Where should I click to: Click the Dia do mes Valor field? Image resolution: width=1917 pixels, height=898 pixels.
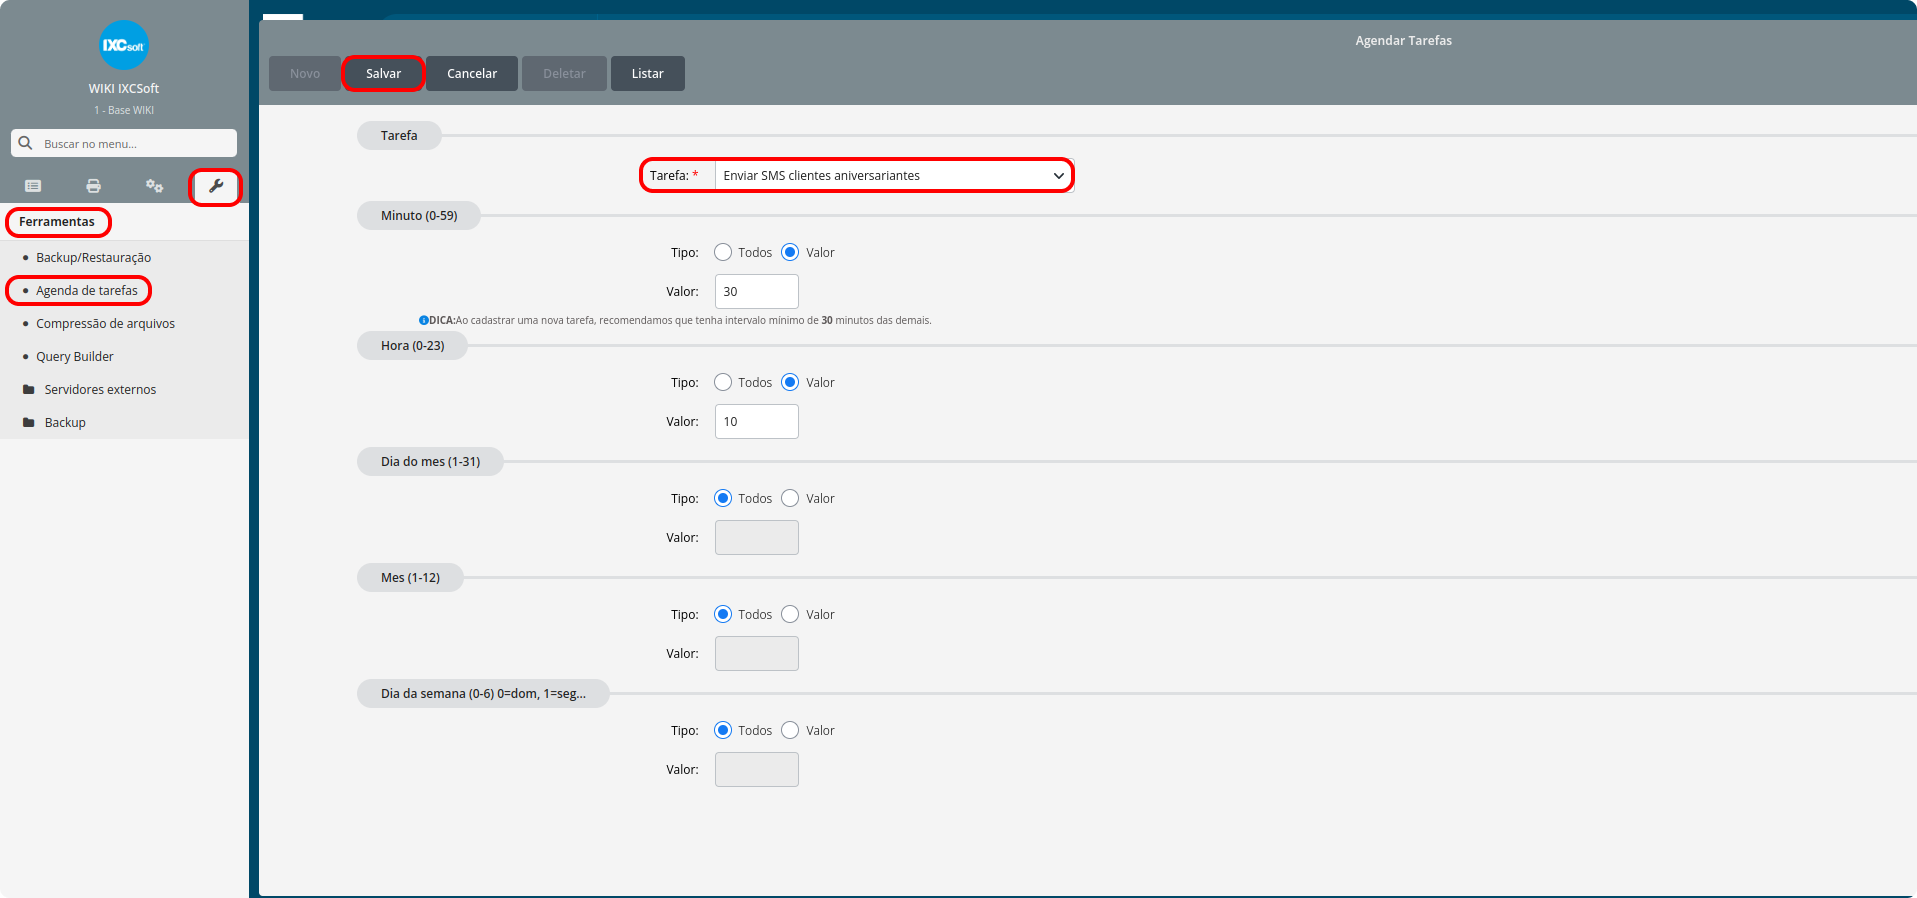pos(757,537)
